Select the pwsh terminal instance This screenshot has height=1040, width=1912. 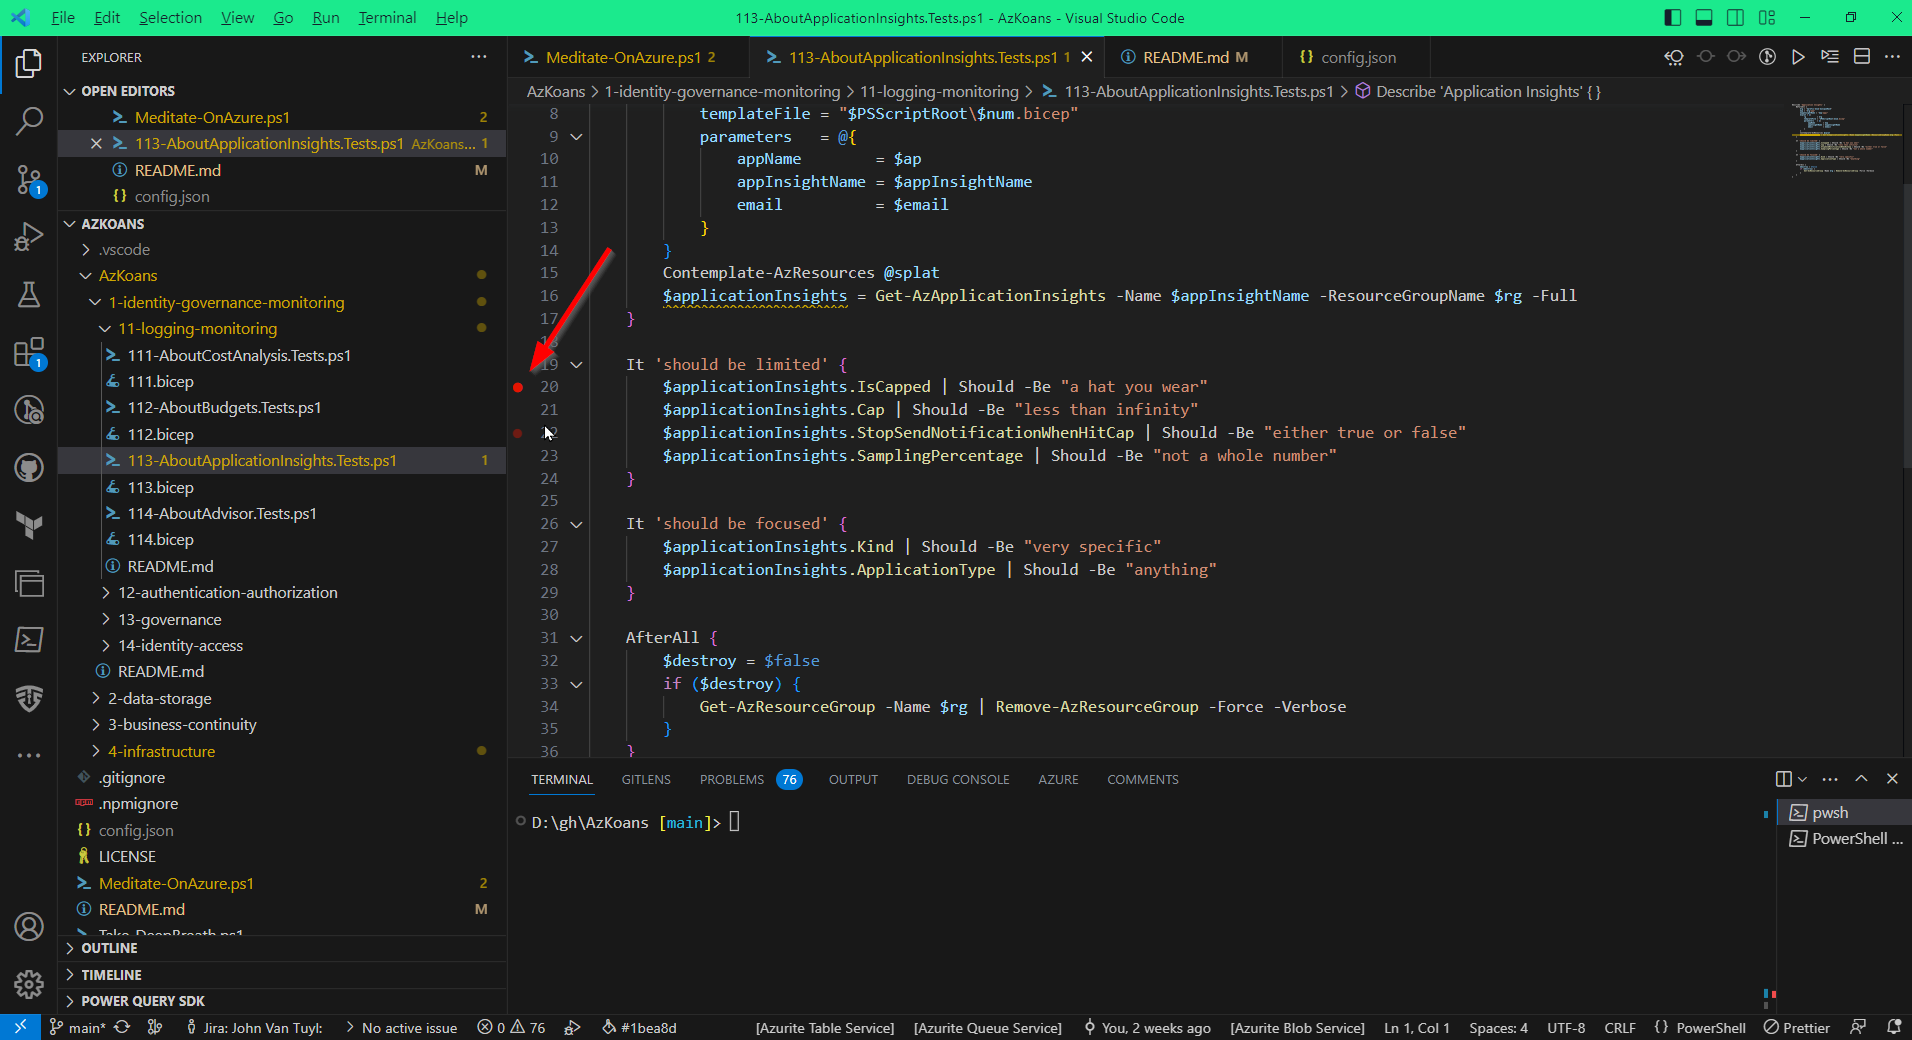pos(1843,812)
